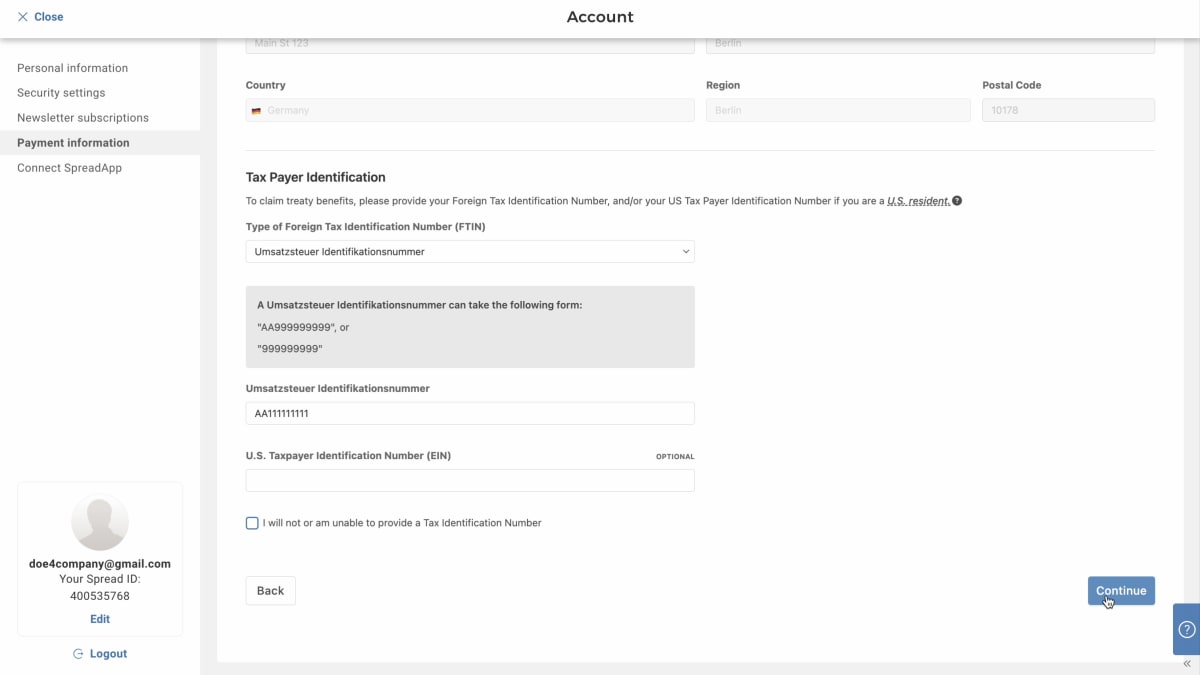Click the disabled Country field showing Germany

point(470,110)
